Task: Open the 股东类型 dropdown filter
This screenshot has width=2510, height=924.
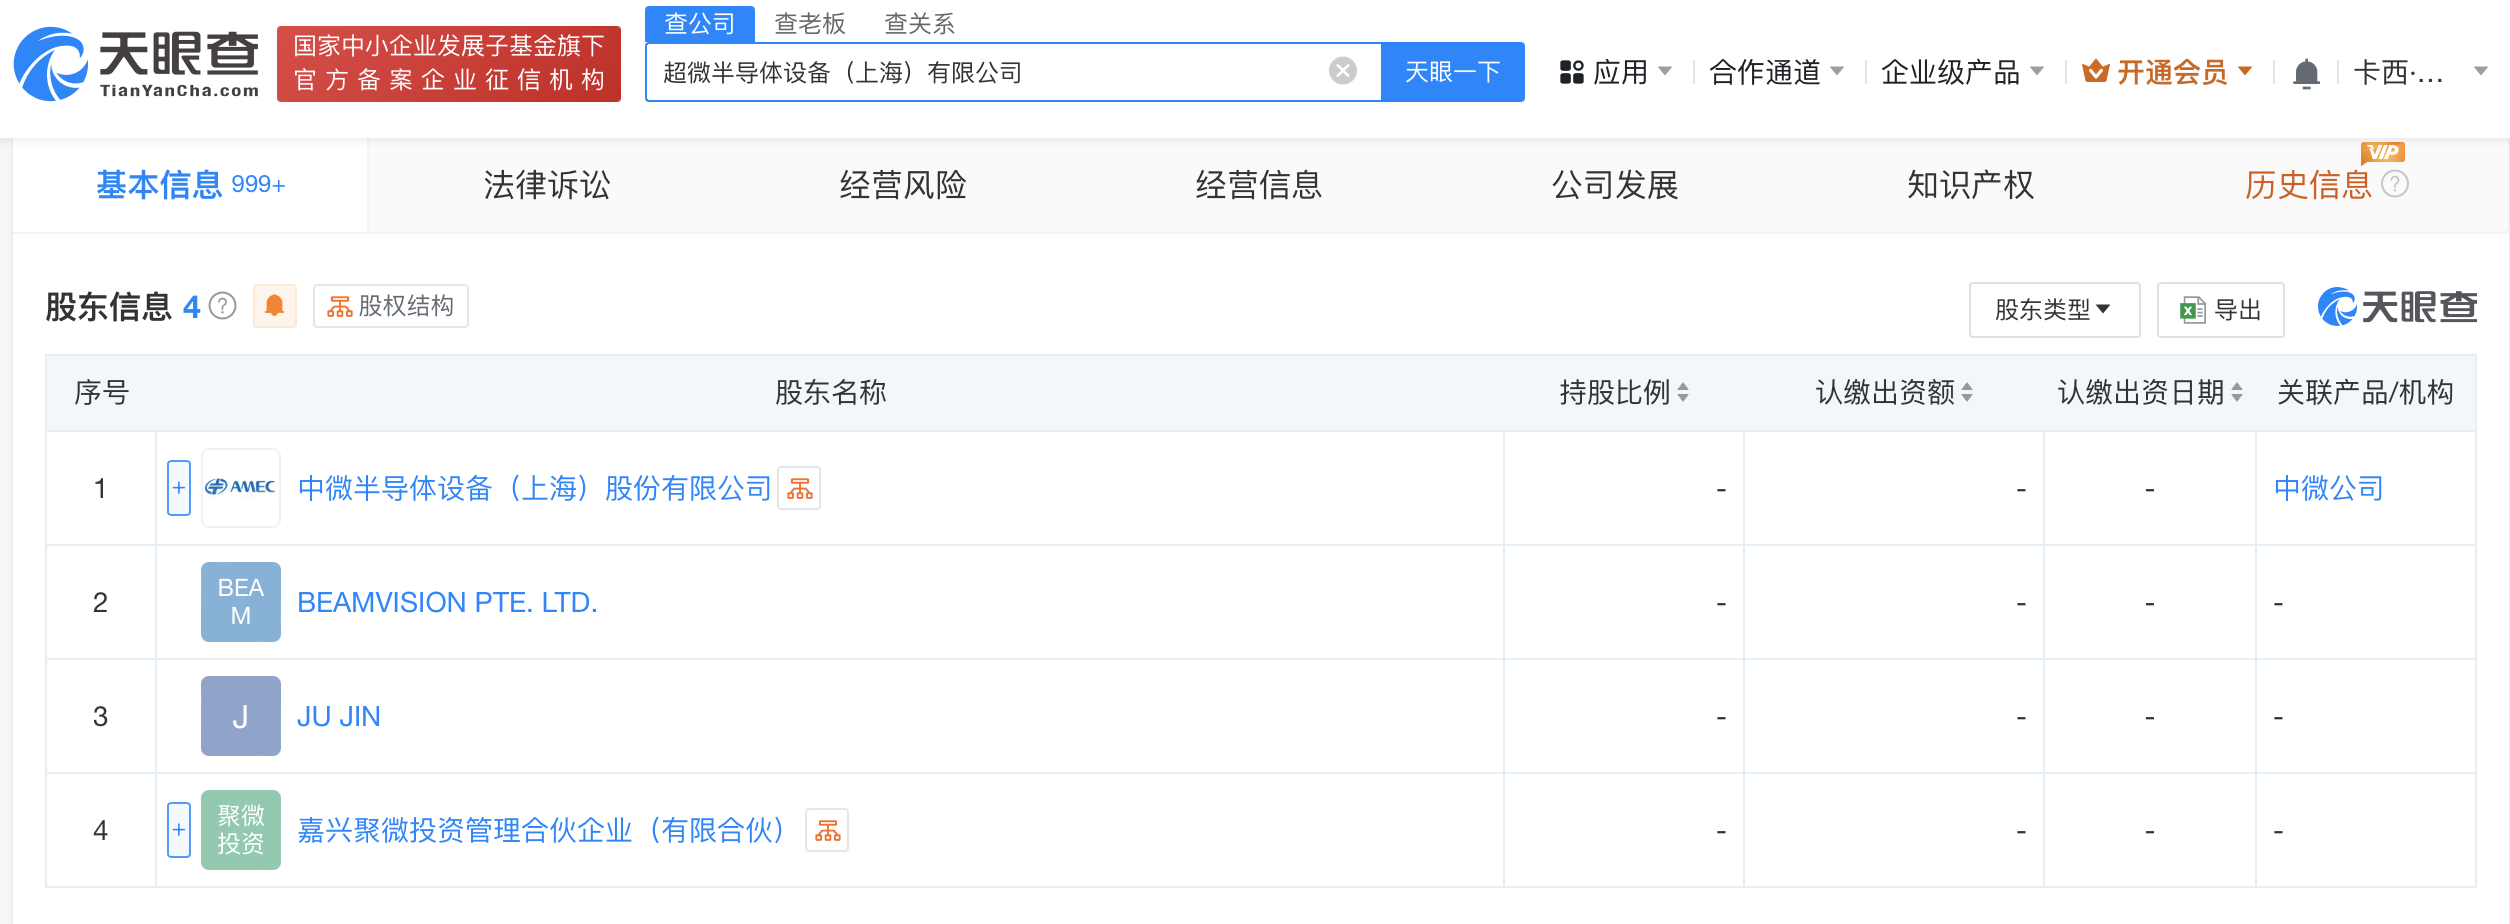Action: pyautogui.click(x=2053, y=310)
